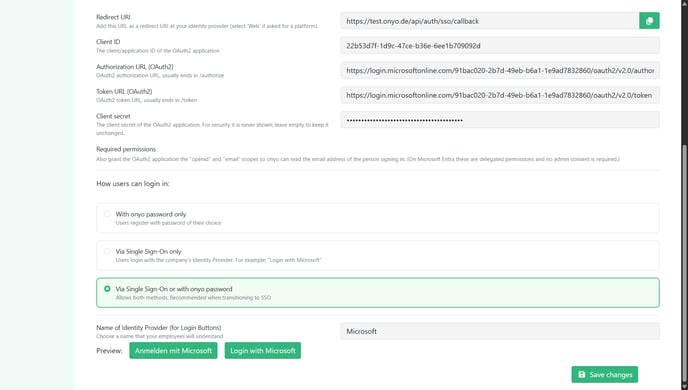The image size is (688, 390).
Task: Click into the Client ID field
Action: click(500, 46)
